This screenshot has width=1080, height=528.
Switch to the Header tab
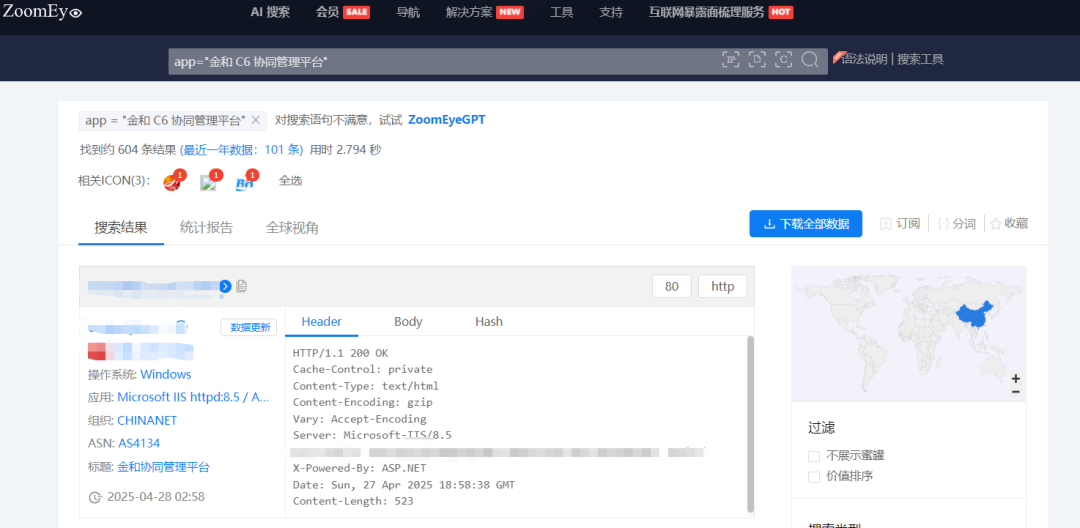point(322,321)
